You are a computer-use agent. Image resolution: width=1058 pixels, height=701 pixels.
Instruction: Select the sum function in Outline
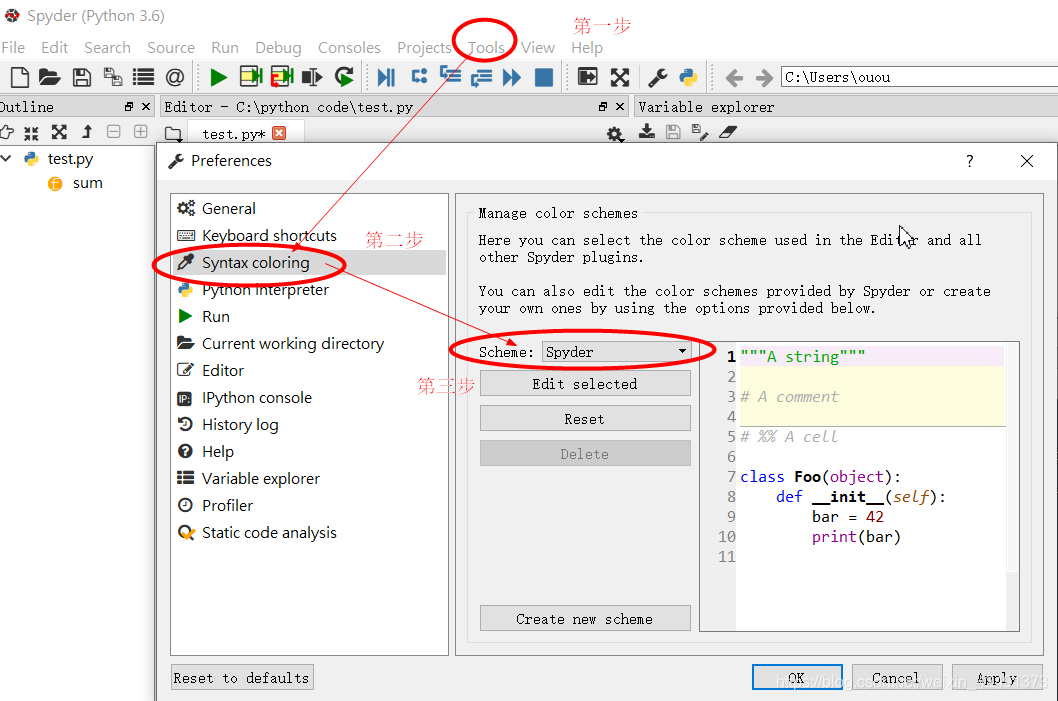click(x=88, y=184)
